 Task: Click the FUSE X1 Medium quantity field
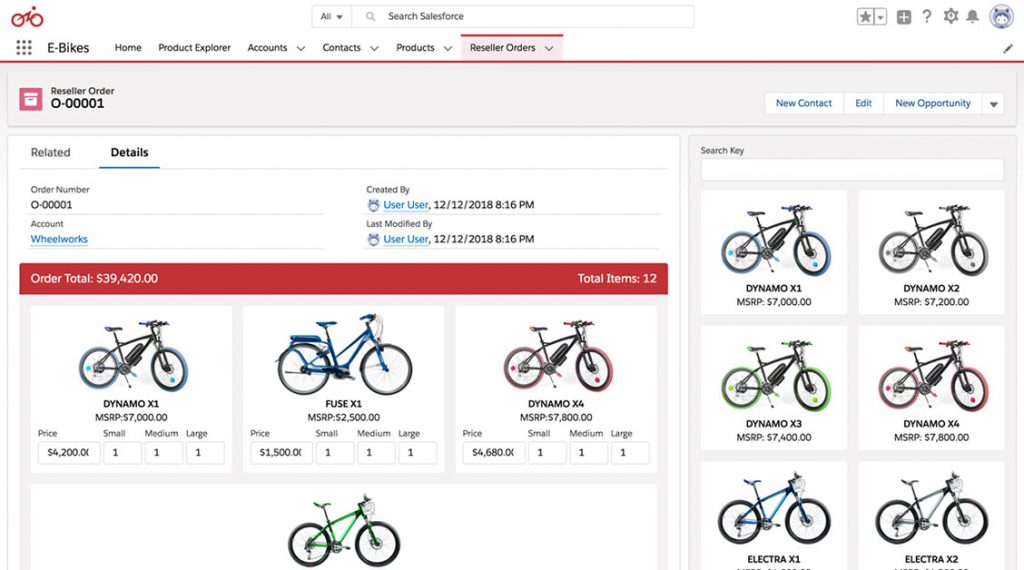pyautogui.click(x=376, y=452)
